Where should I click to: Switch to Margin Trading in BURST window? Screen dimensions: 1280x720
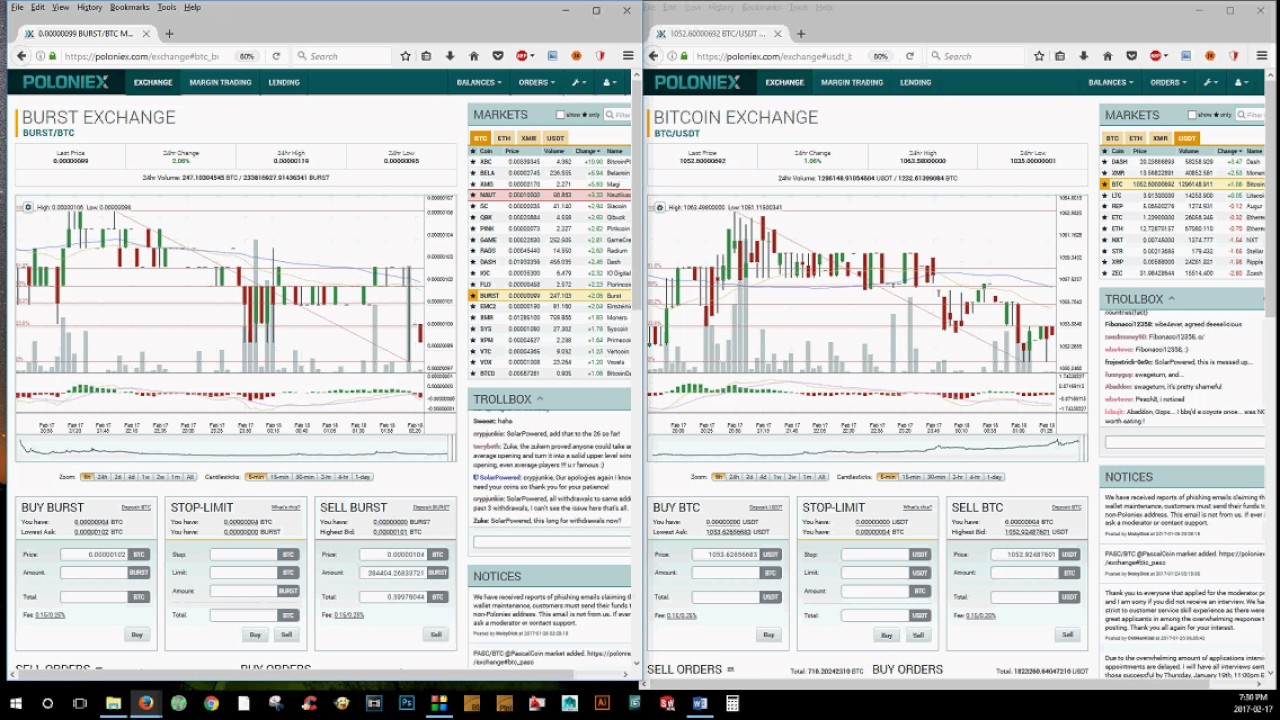point(220,82)
